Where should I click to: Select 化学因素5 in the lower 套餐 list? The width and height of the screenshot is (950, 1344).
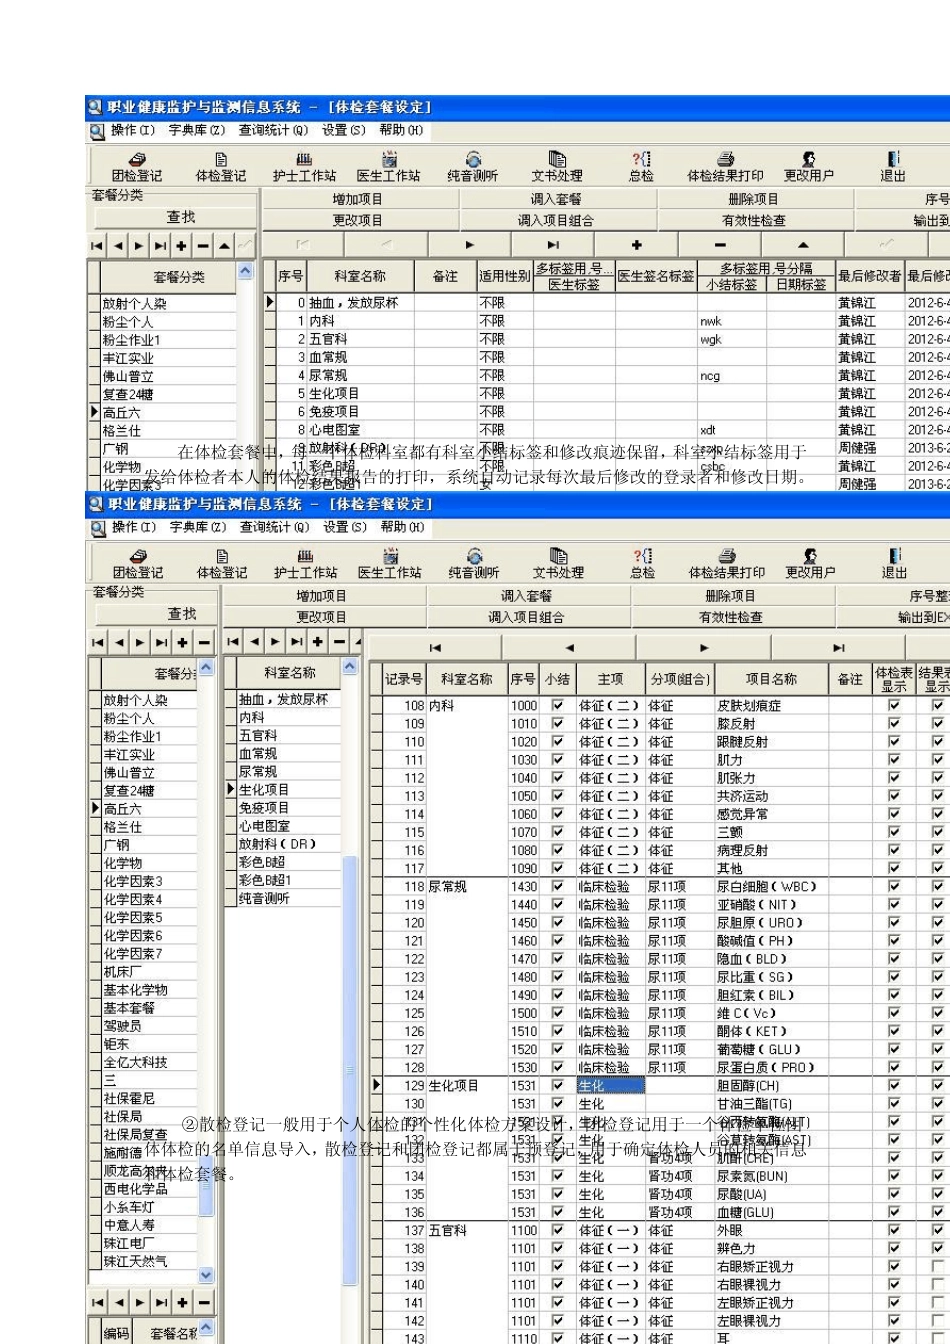(133, 917)
